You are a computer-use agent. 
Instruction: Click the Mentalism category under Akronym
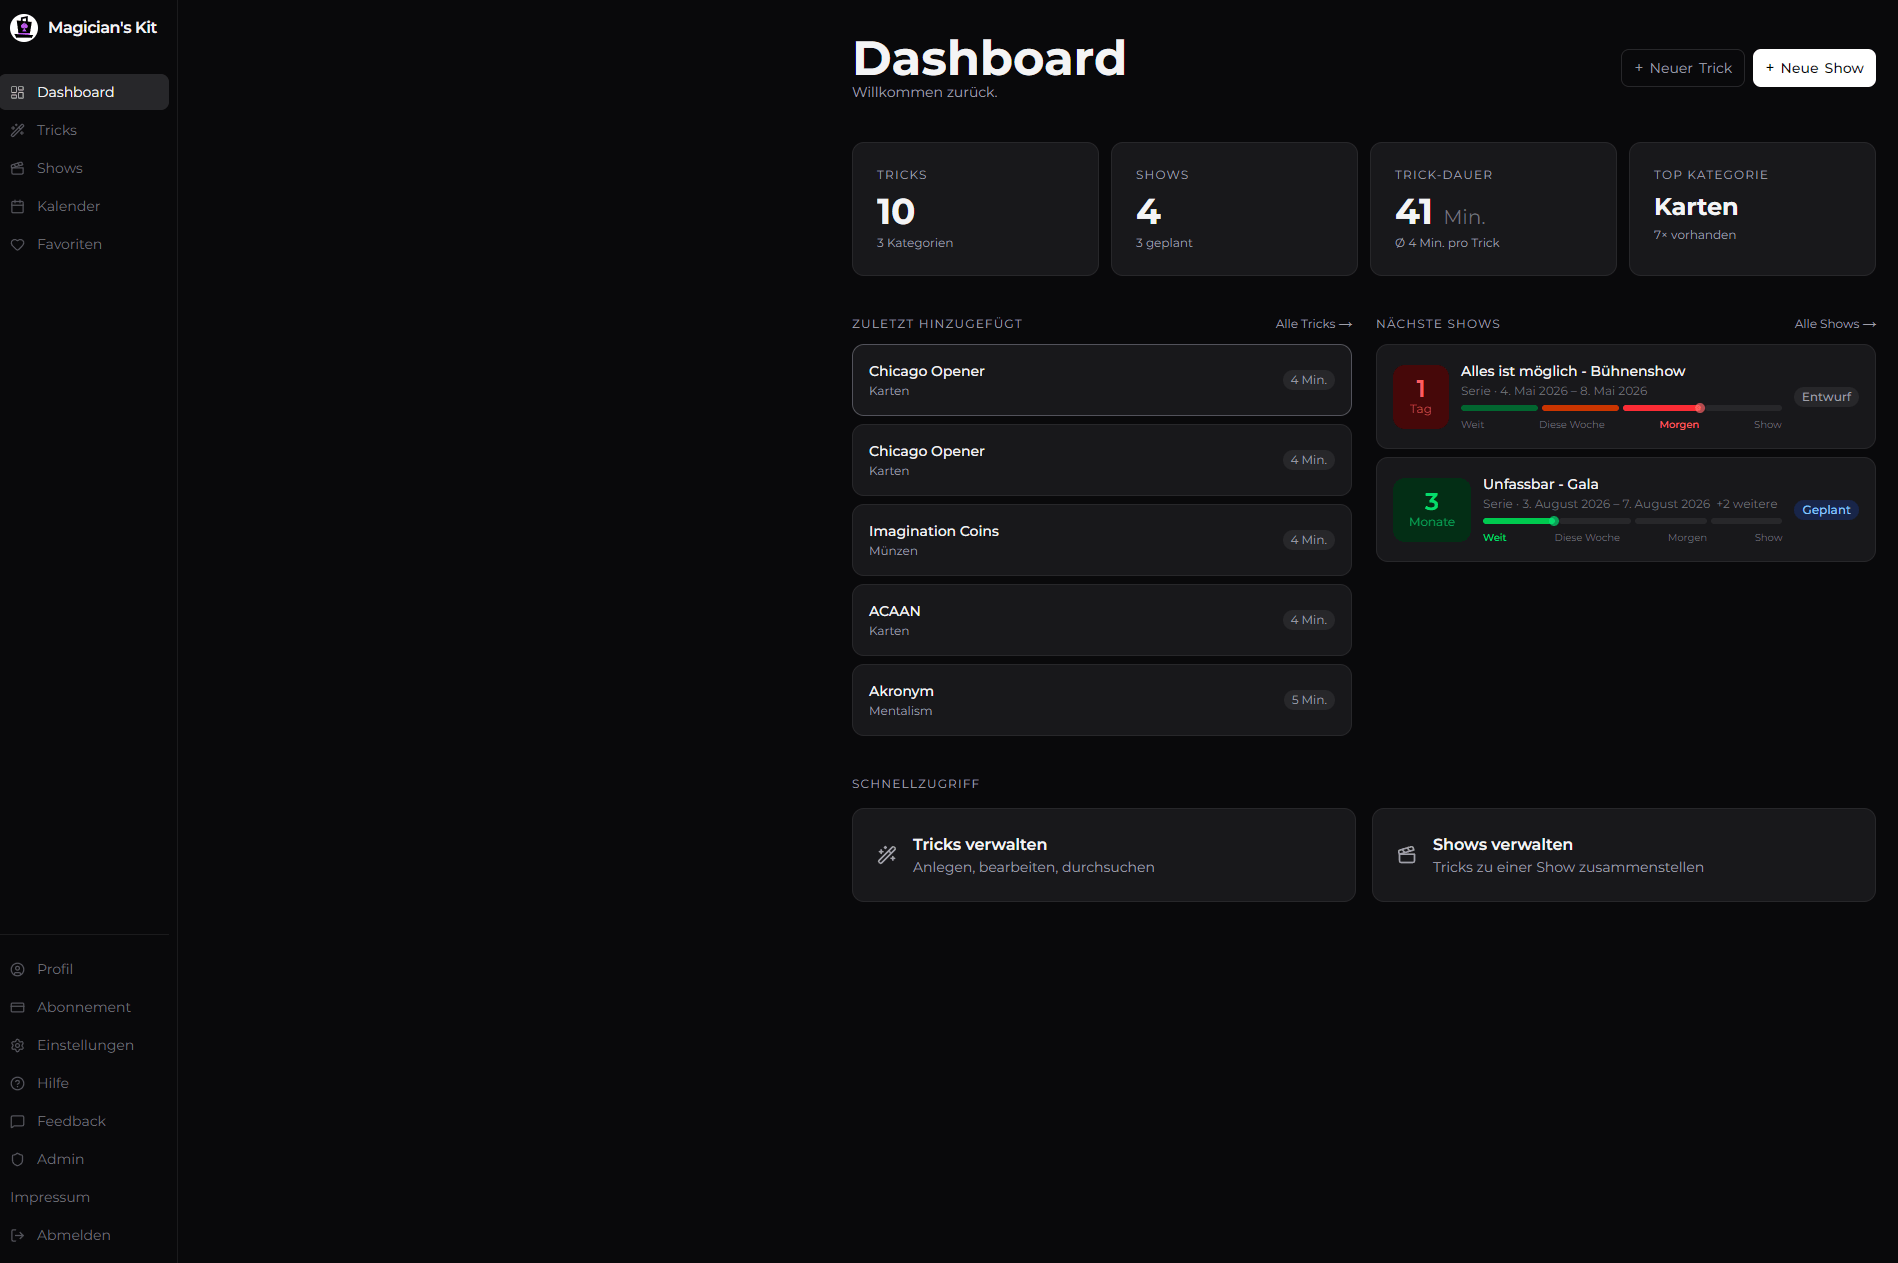click(900, 711)
